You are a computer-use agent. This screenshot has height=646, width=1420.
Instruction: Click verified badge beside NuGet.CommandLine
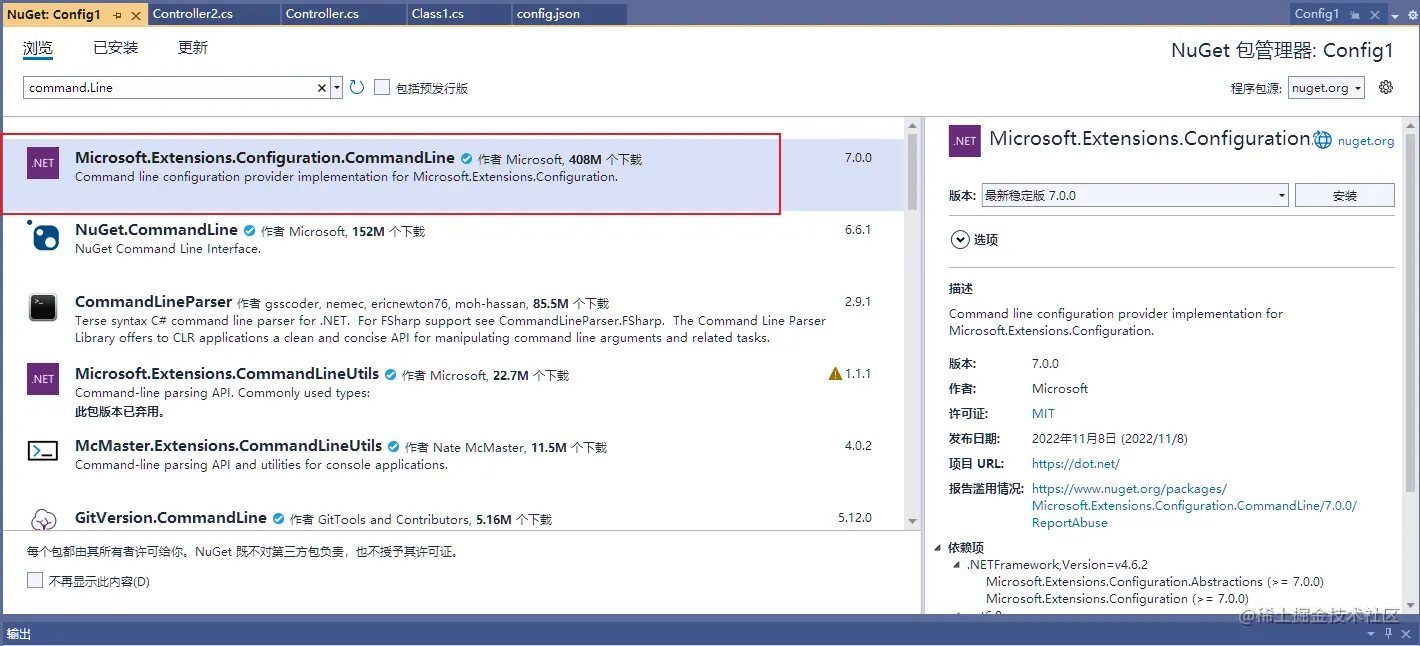point(249,230)
